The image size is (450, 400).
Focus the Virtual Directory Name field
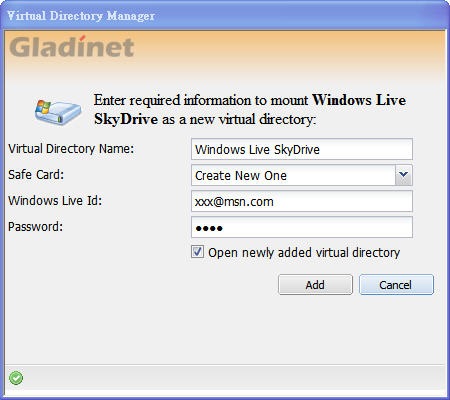302,149
